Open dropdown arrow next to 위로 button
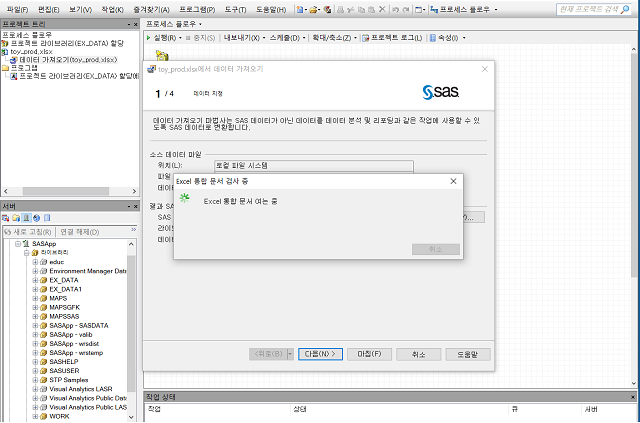This screenshot has height=423, width=640. 290,354
